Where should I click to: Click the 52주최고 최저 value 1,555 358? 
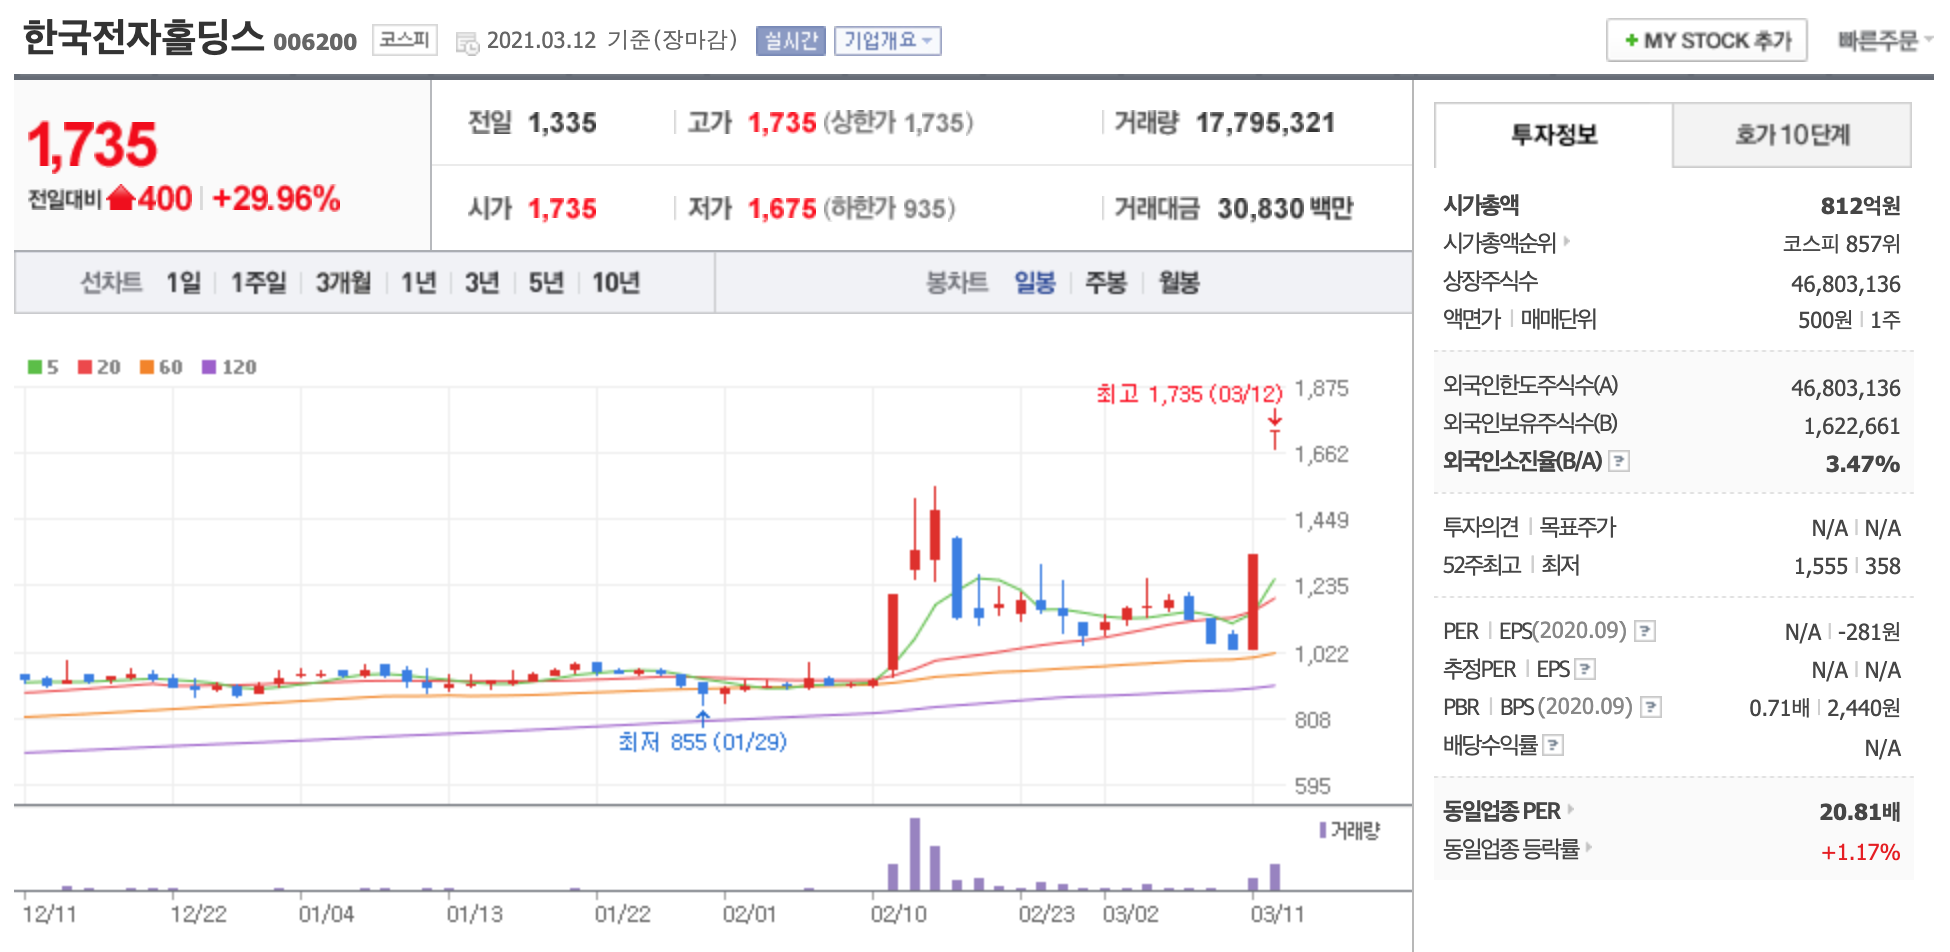(x=1847, y=566)
